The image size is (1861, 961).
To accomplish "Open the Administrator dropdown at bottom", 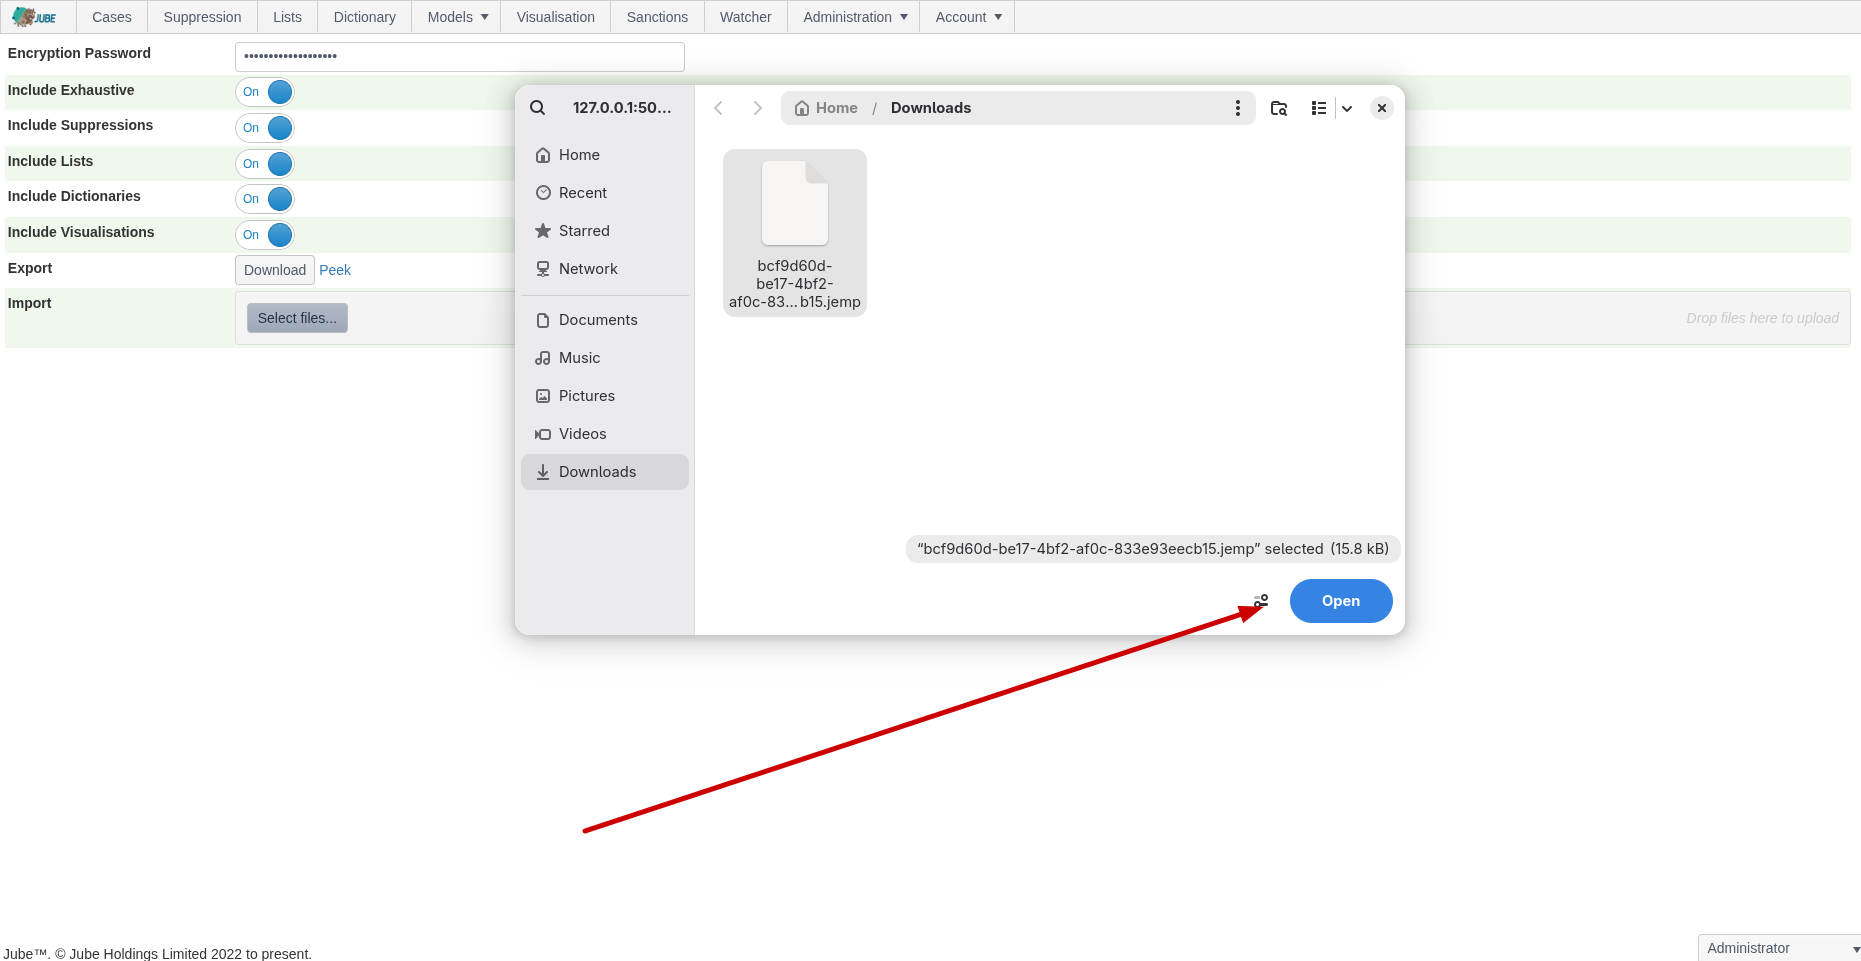I will coord(1779,948).
